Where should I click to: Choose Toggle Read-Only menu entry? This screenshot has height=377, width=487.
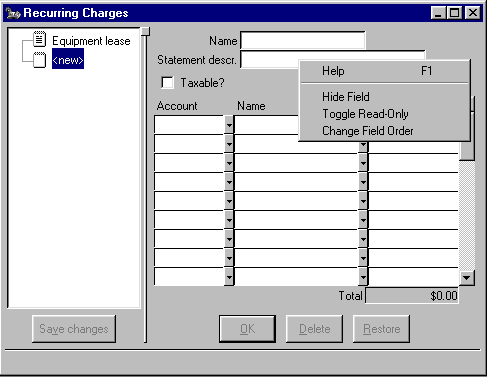(384, 114)
